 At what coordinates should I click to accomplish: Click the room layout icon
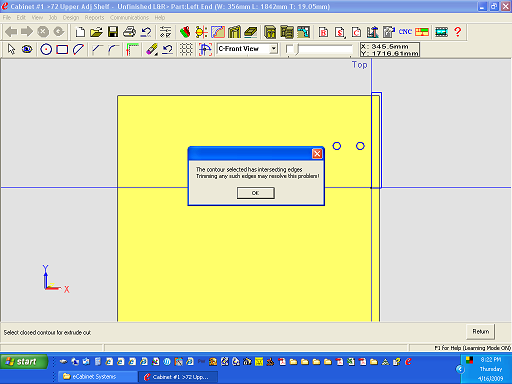[303, 32]
